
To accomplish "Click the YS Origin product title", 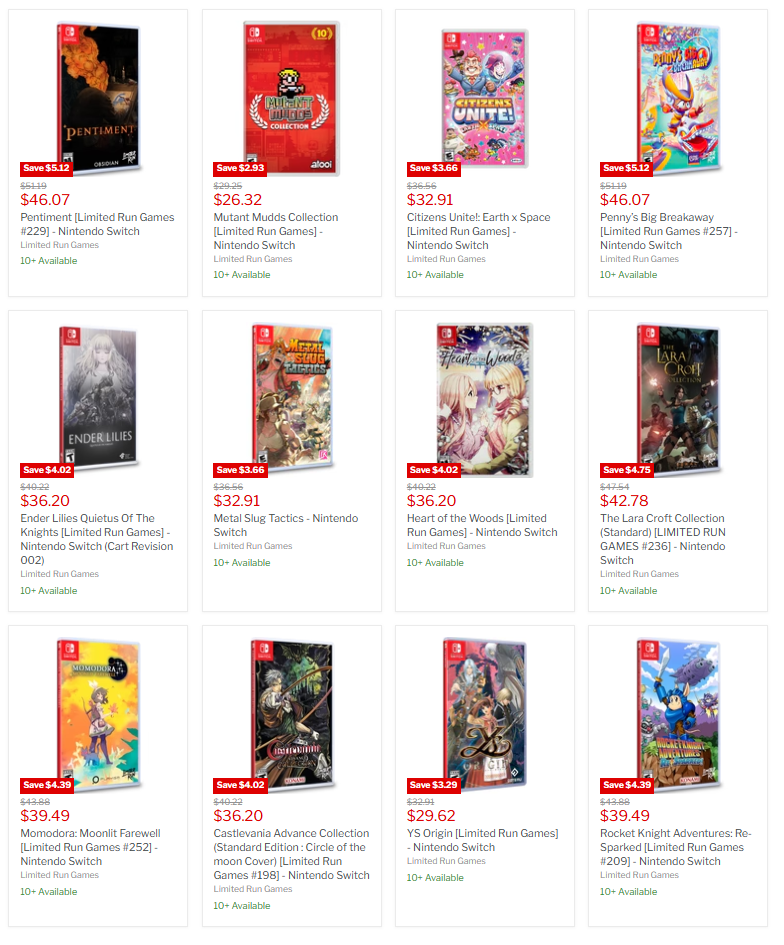I will 482,840.
